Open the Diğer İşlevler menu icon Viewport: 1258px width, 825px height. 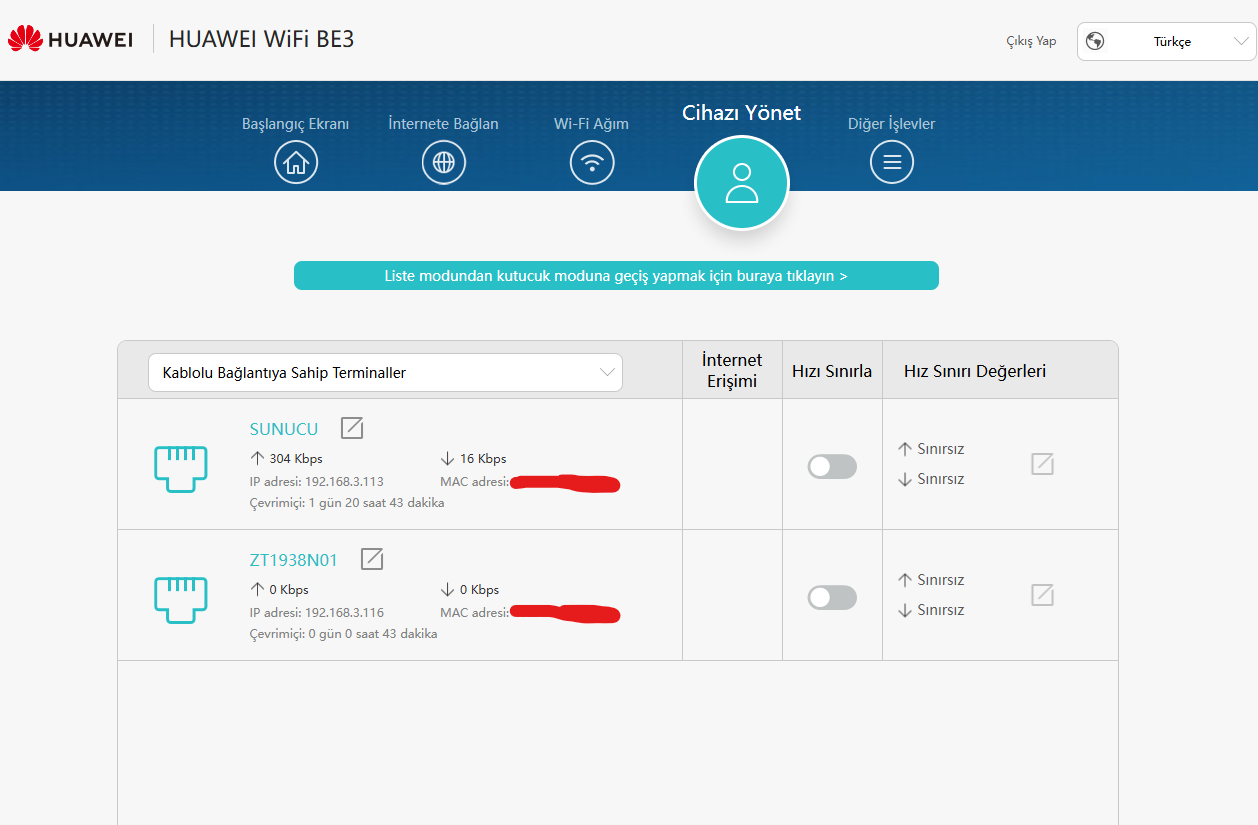point(892,162)
